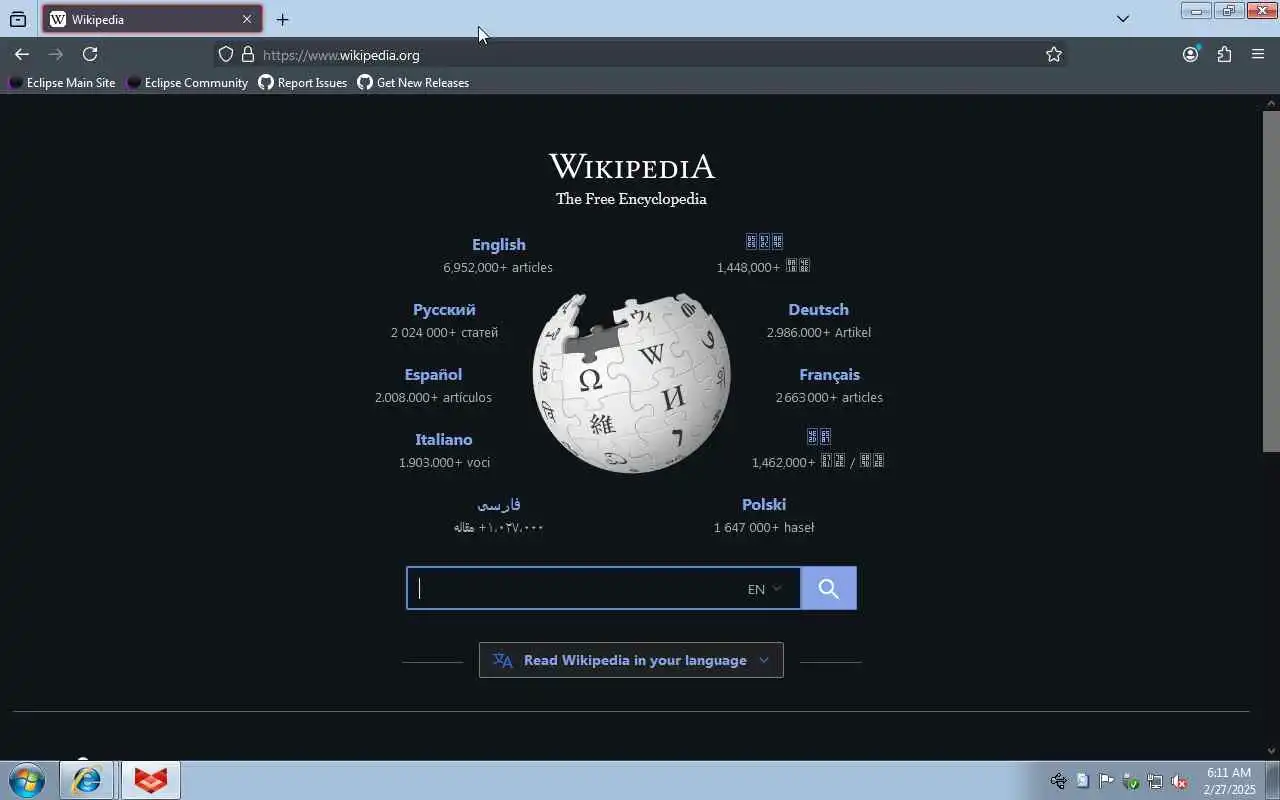This screenshot has width=1280, height=800.
Task: Open the extensions puzzle icon
Action: (x=1224, y=54)
